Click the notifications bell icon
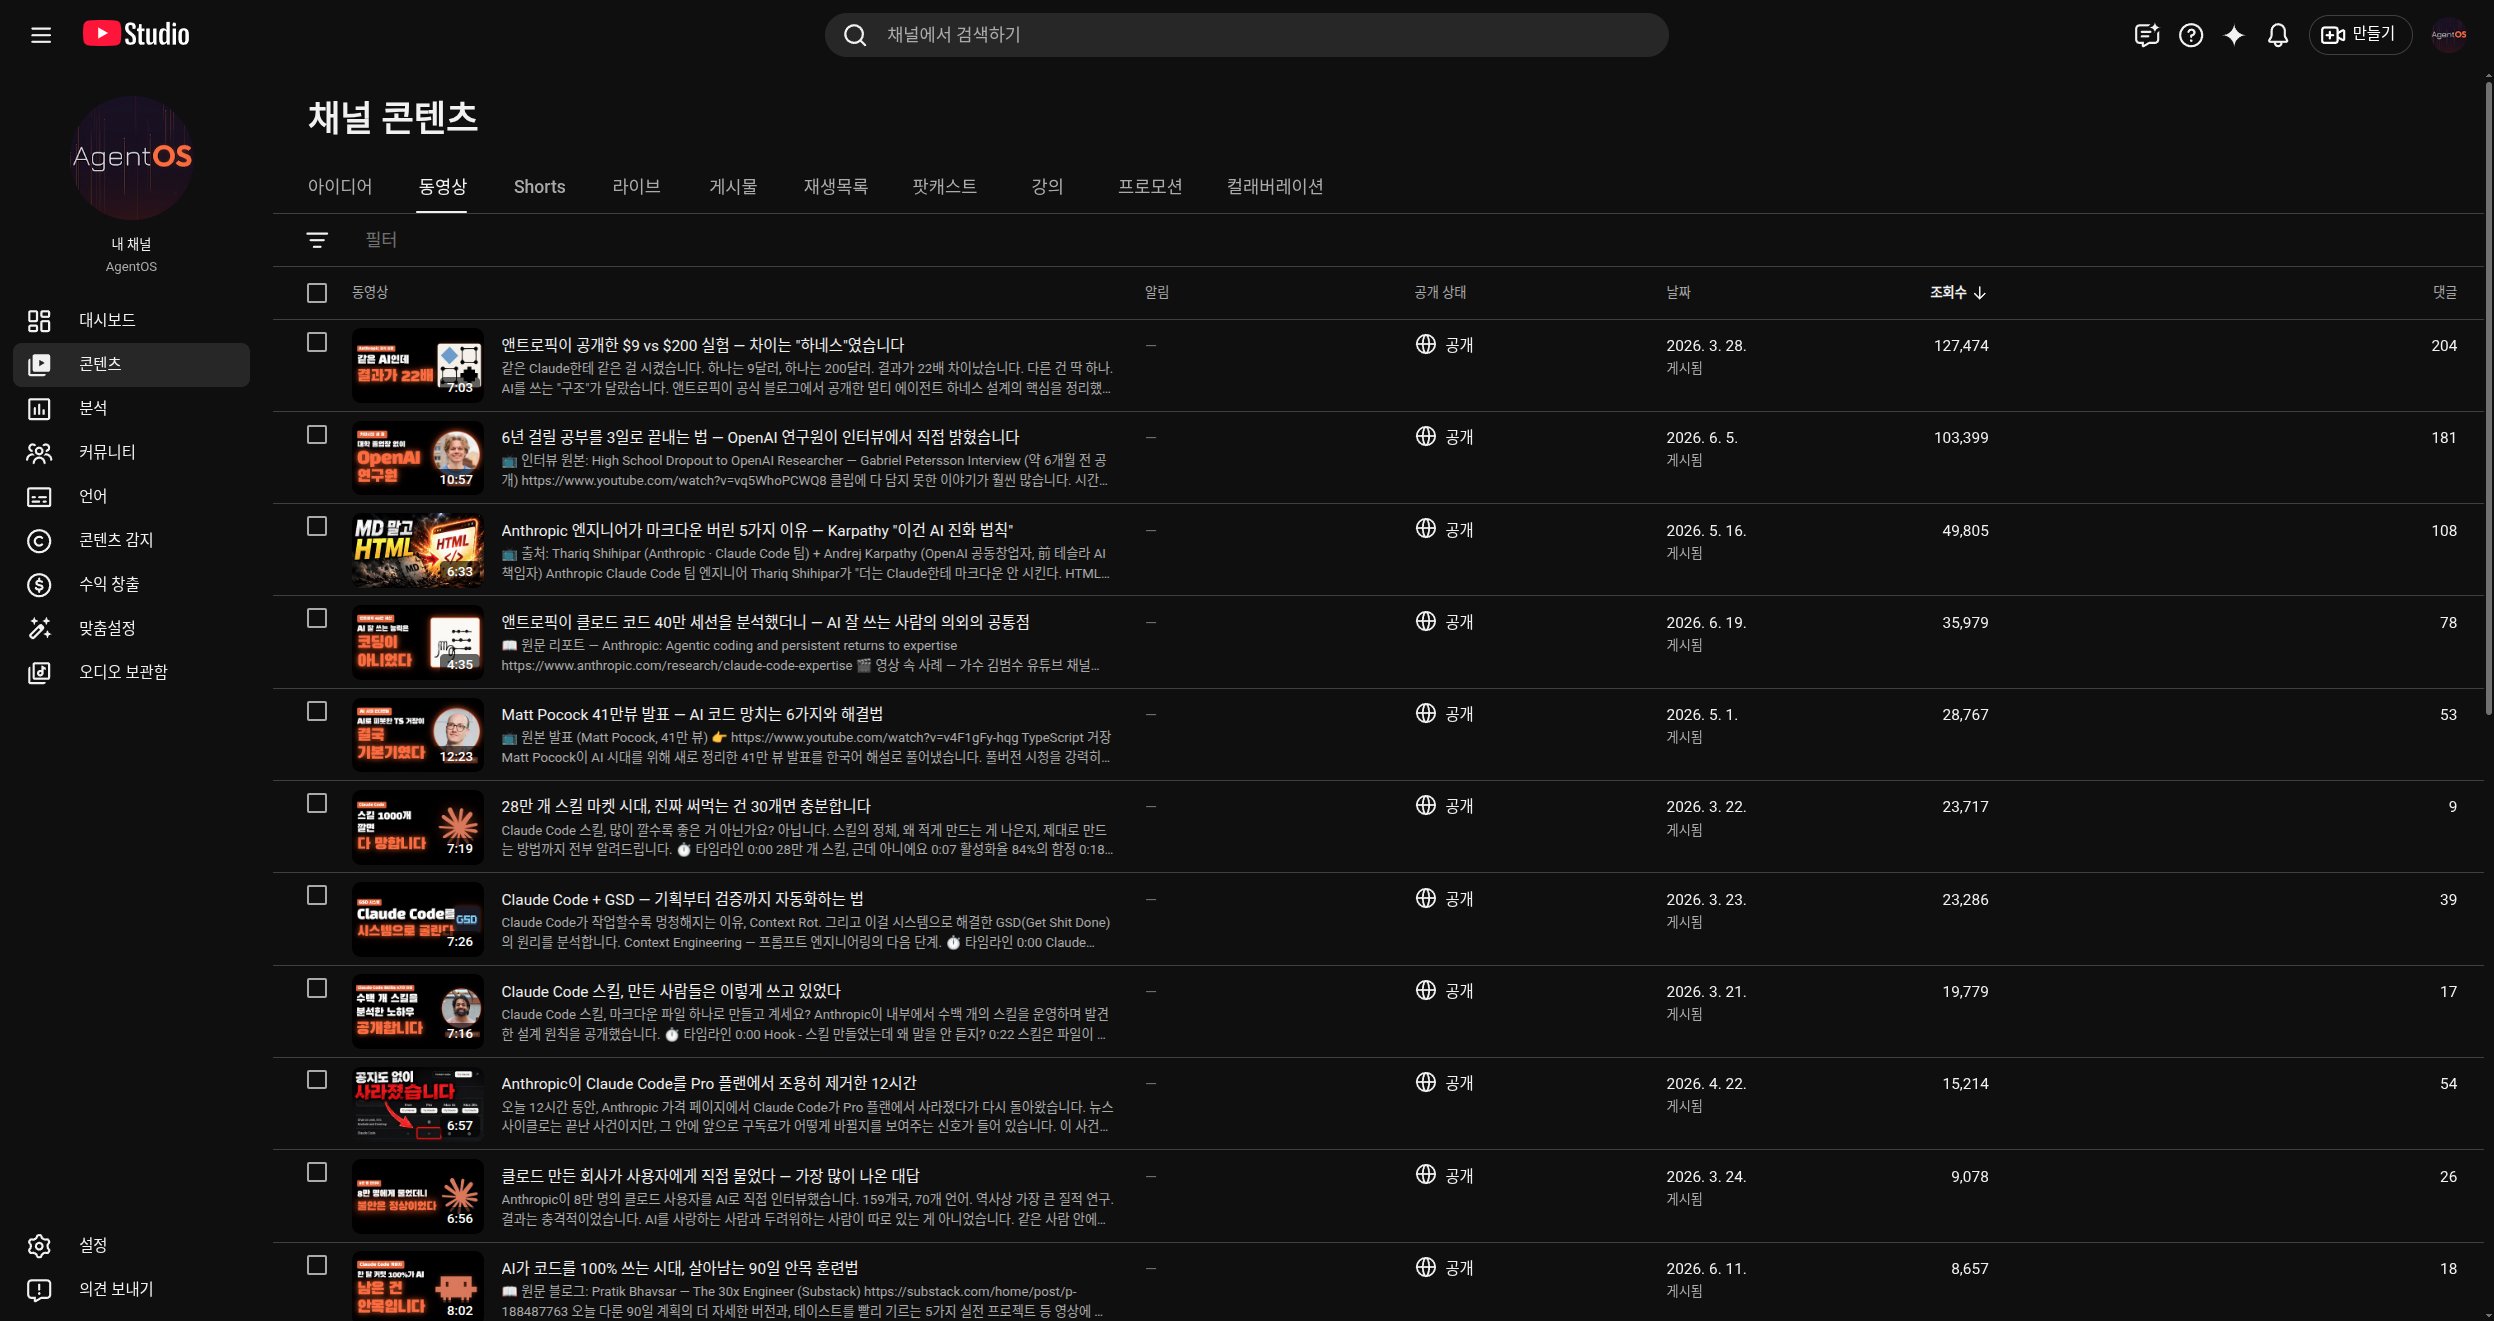2494x1321 pixels. [x=2277, y=35]
